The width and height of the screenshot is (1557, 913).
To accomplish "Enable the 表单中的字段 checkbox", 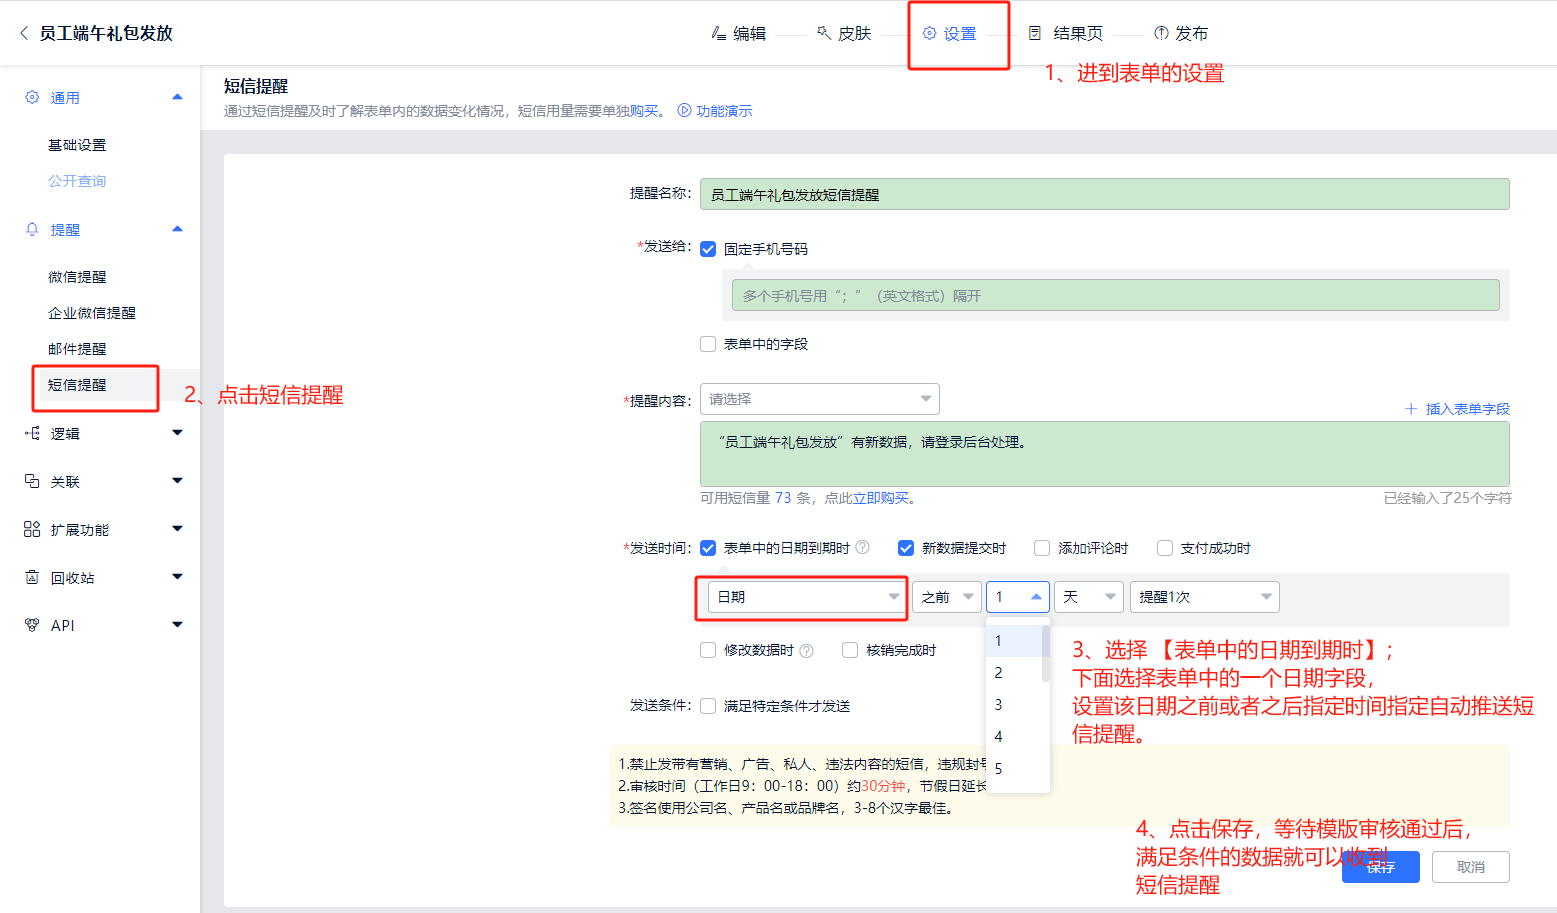I will click(x=708, y=344).
